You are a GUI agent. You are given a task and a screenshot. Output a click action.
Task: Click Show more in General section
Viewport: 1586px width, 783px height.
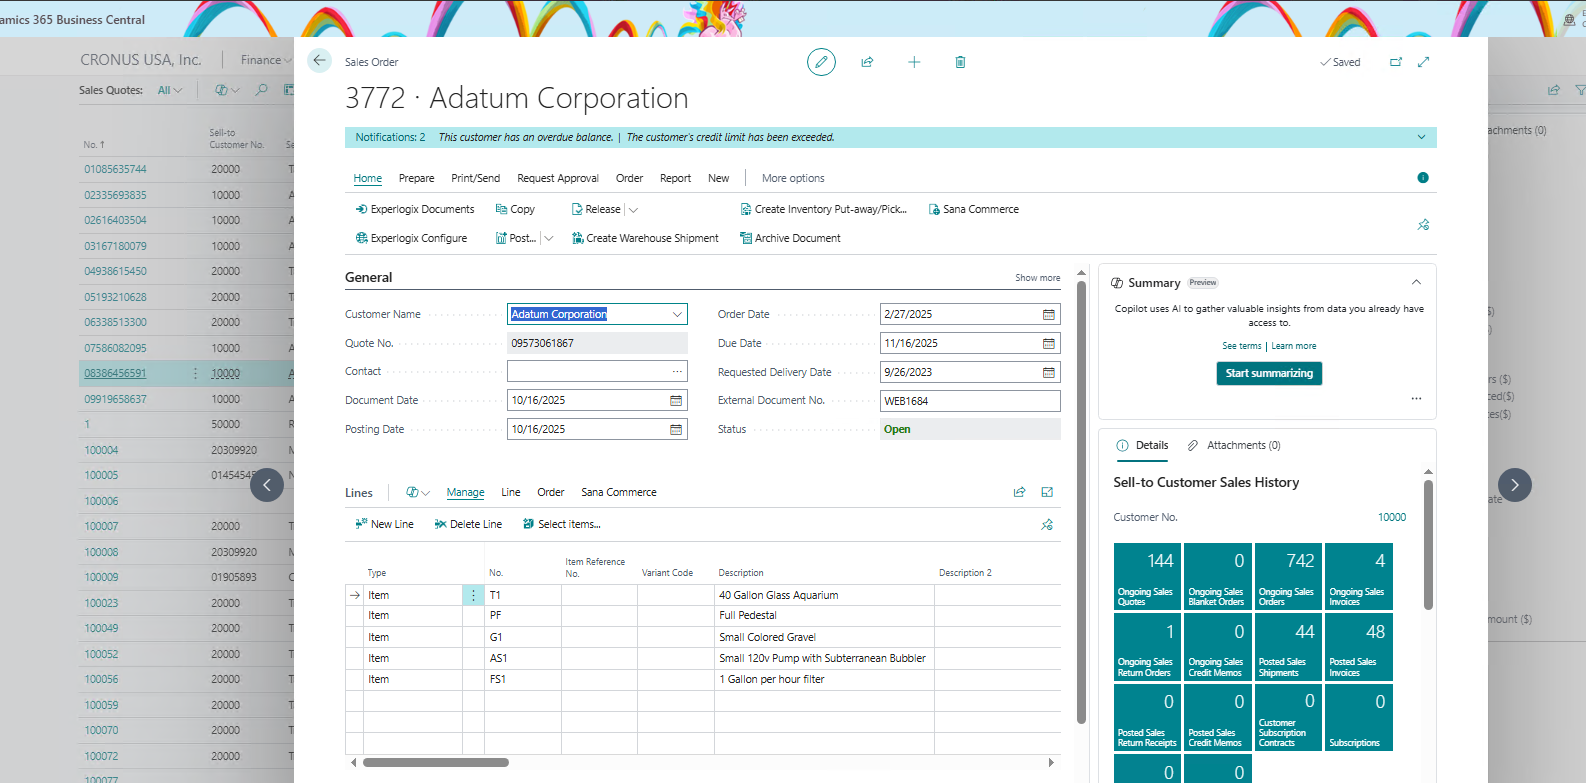pyautogui.click(x=1038, y=278)
